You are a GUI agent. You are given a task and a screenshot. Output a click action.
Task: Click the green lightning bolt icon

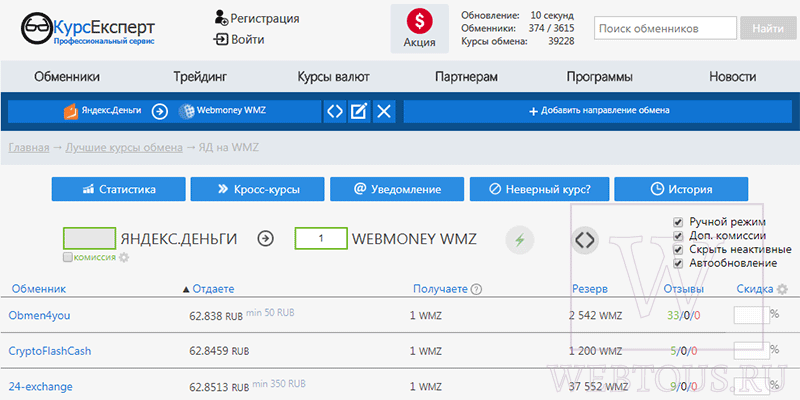pyautogui.click(x=519, y=239)
